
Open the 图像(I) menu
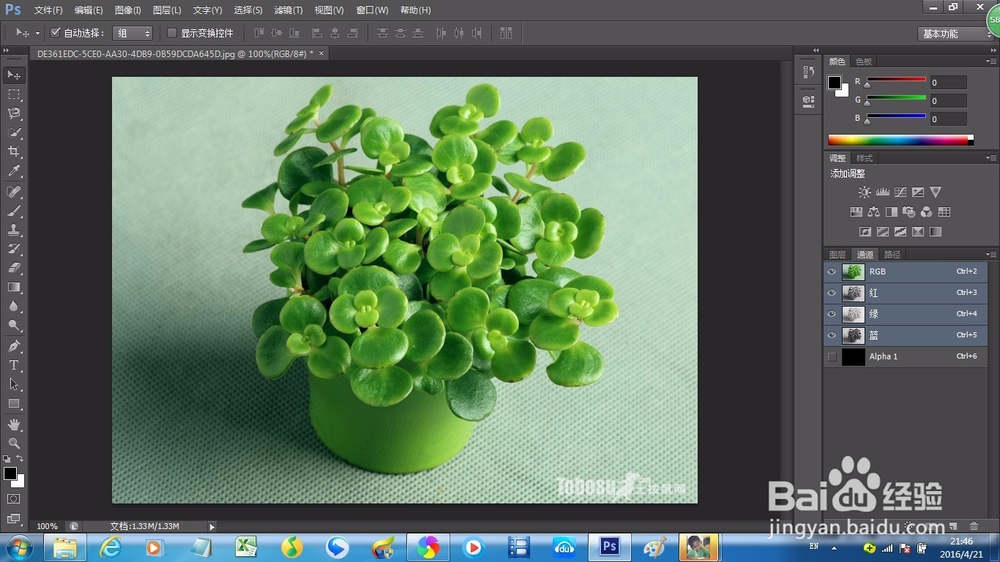(128, 10)
